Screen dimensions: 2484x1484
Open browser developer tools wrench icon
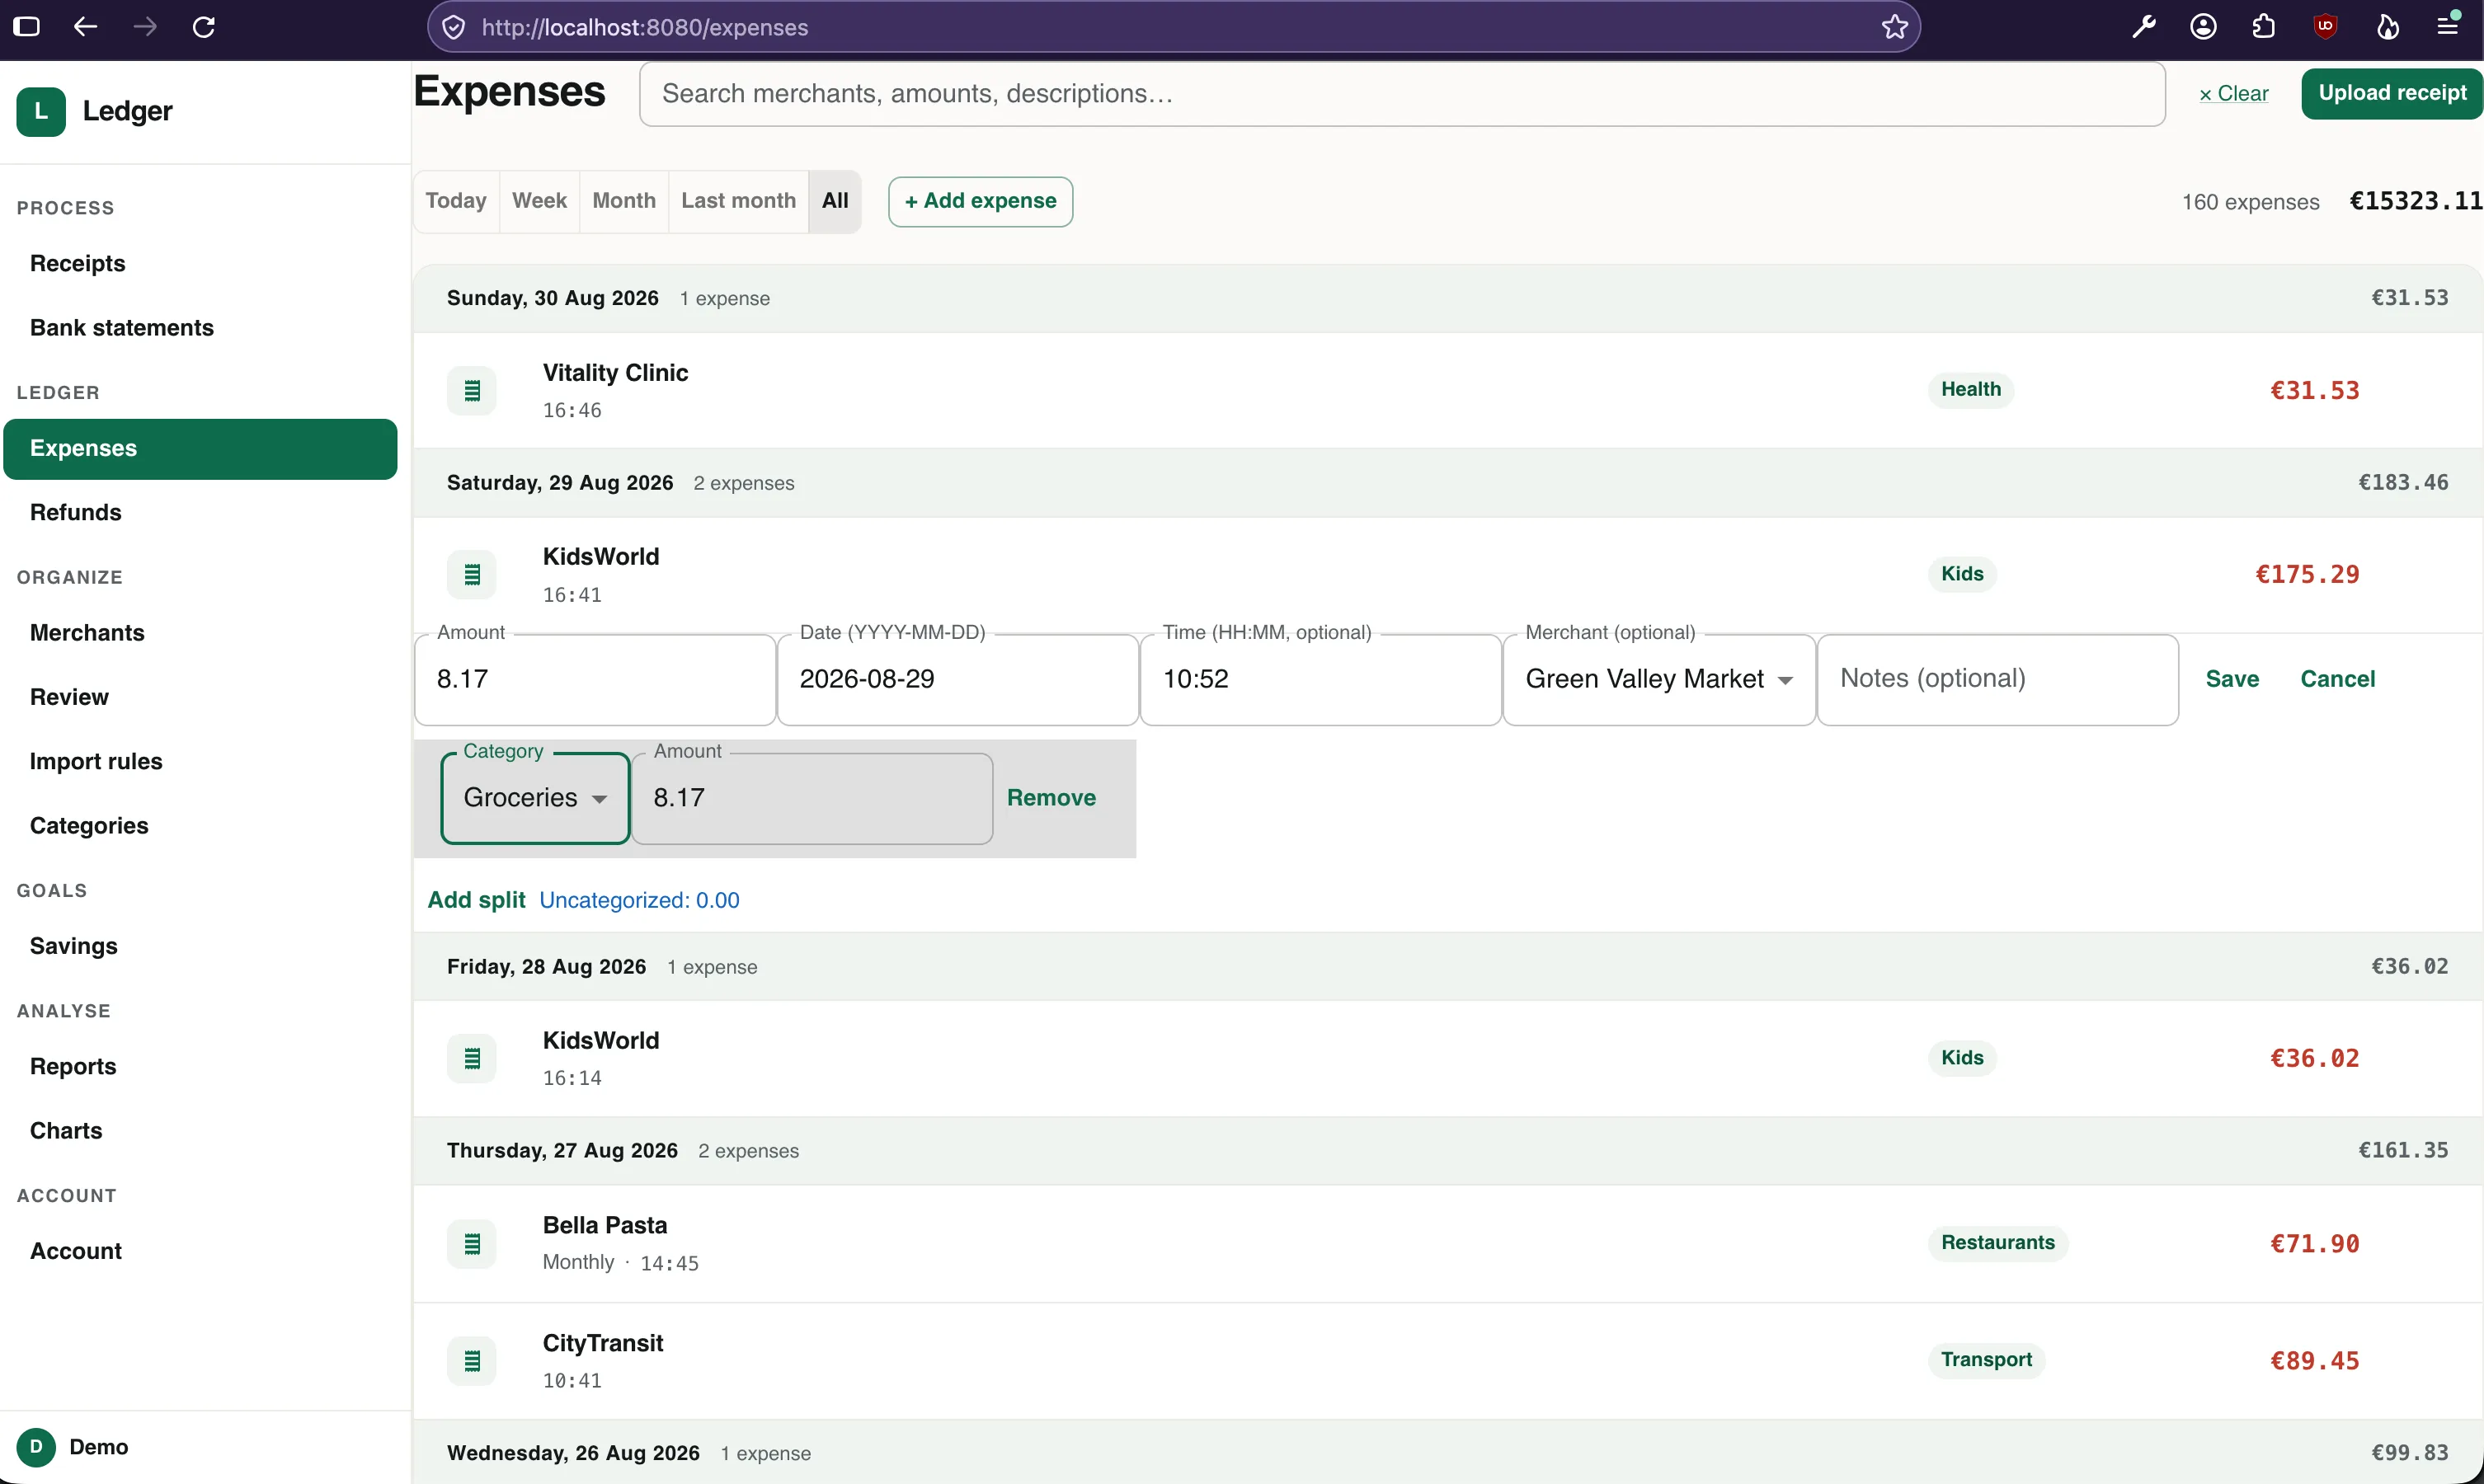pyautogui.click(x=2143, y=27)
